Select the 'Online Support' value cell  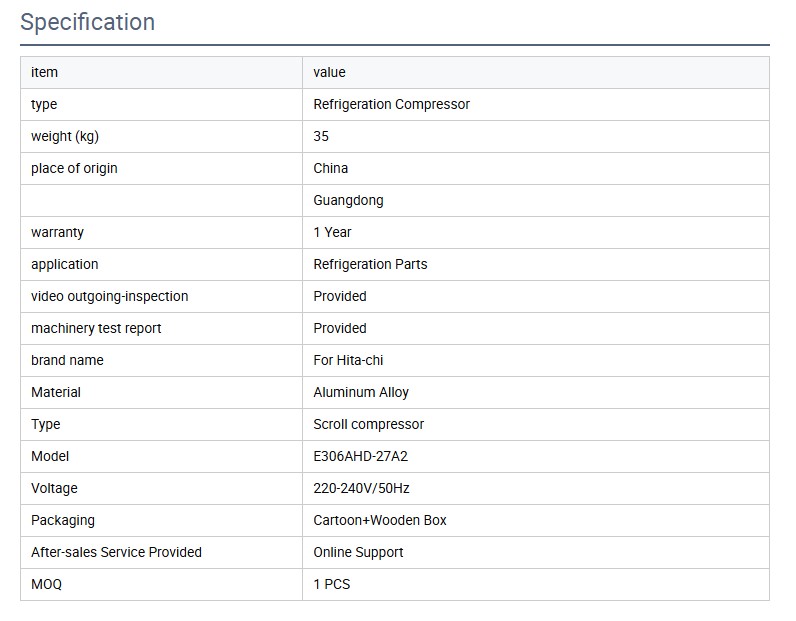coord(358,552)
